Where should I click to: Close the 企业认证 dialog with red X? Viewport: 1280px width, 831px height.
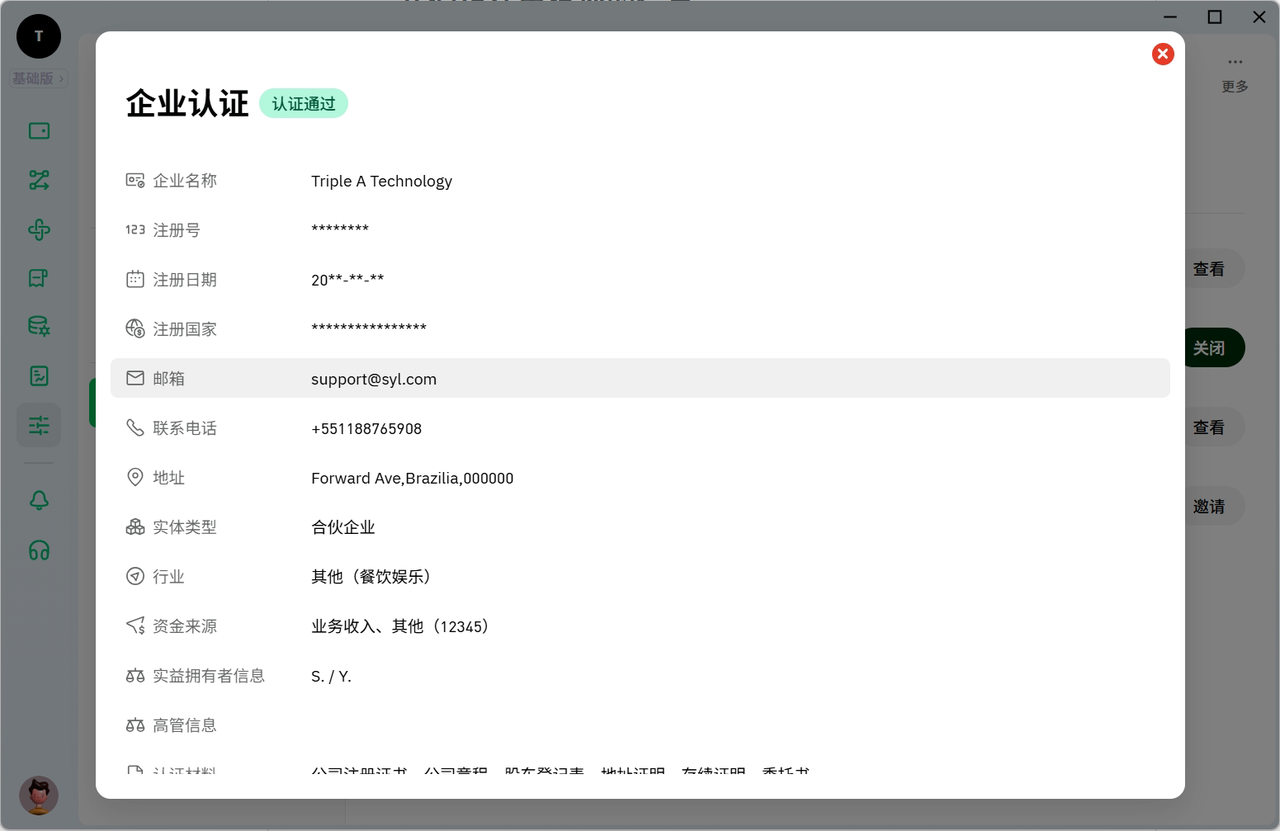(x=1162, y=54)
